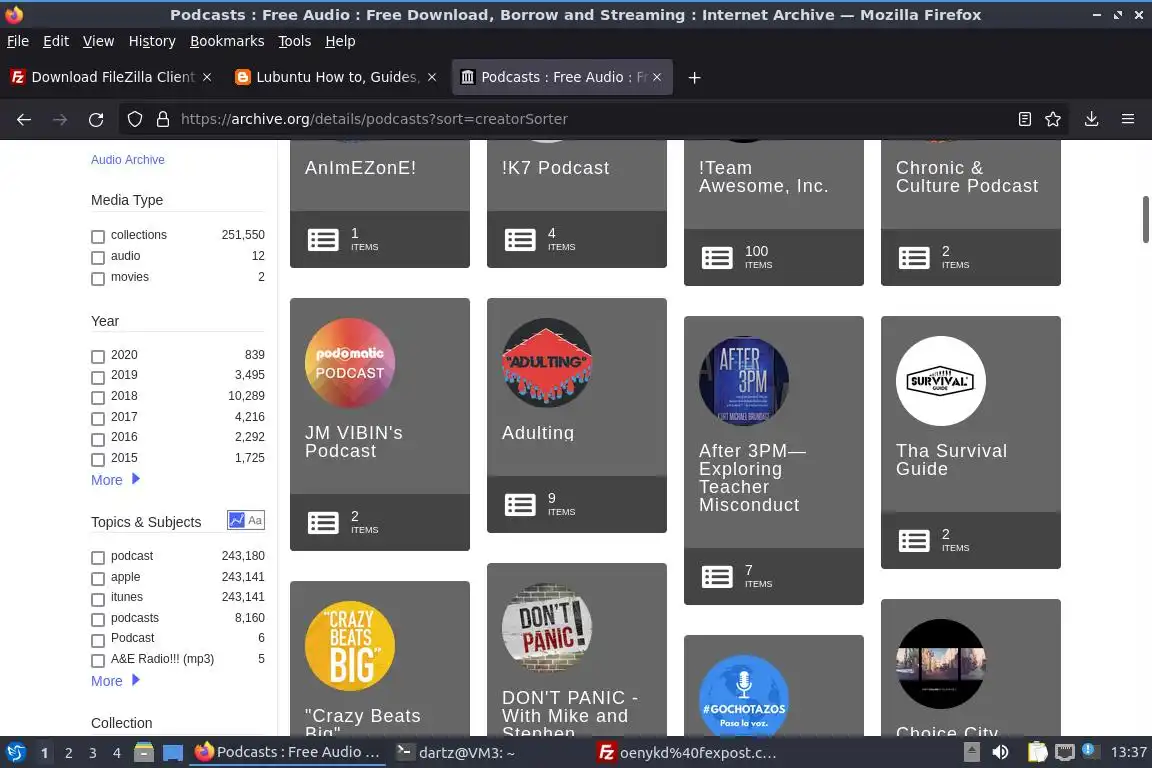Bookmark this page with the star
1152x768 pixels.
(1053, 119)
